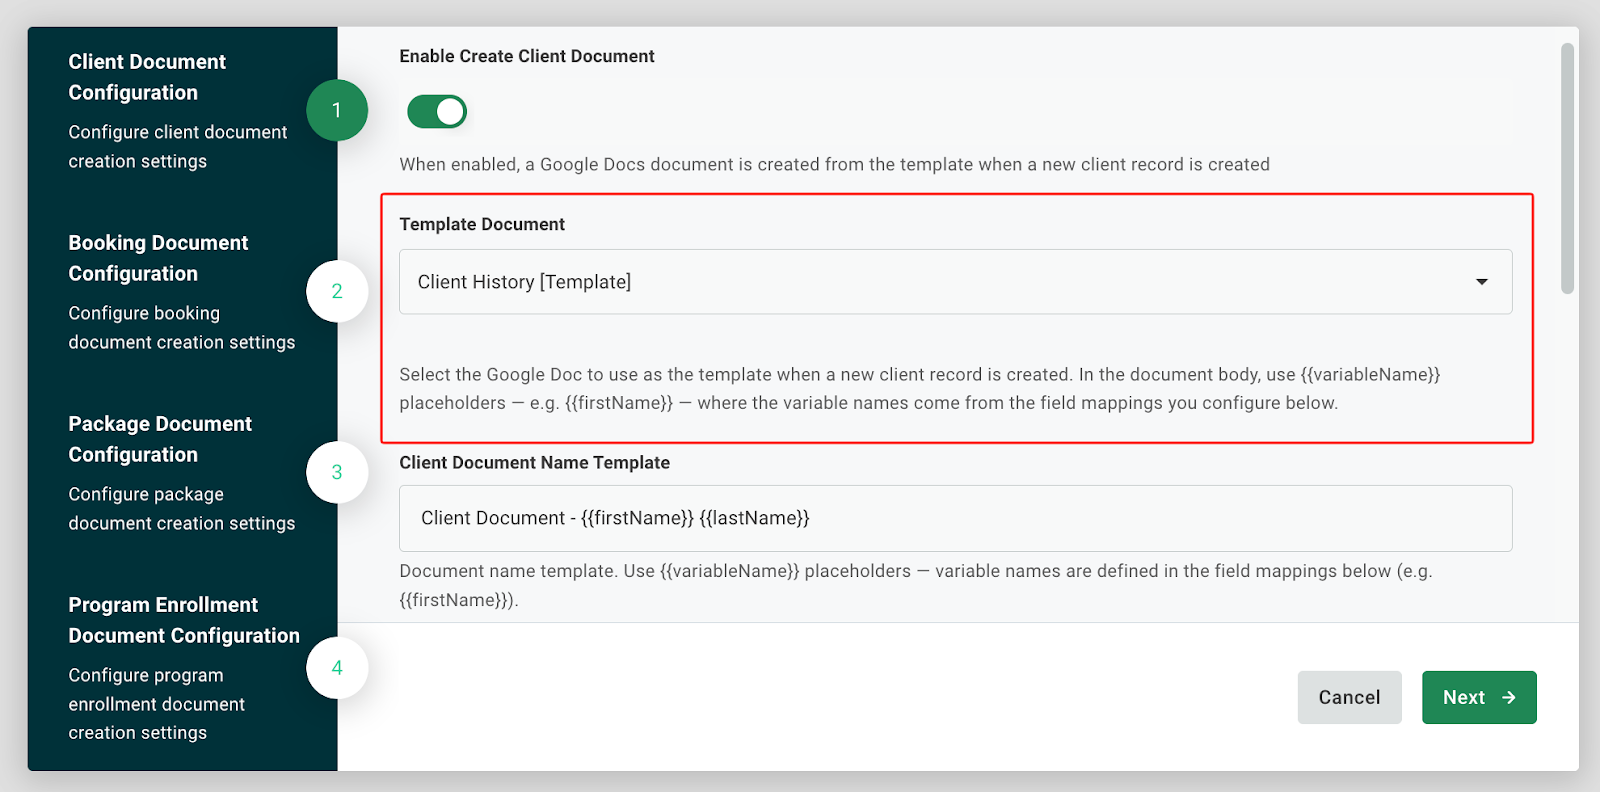Click the green Next button
This screenshot has width=1600, height=792.
click(x=1478, y=697)
